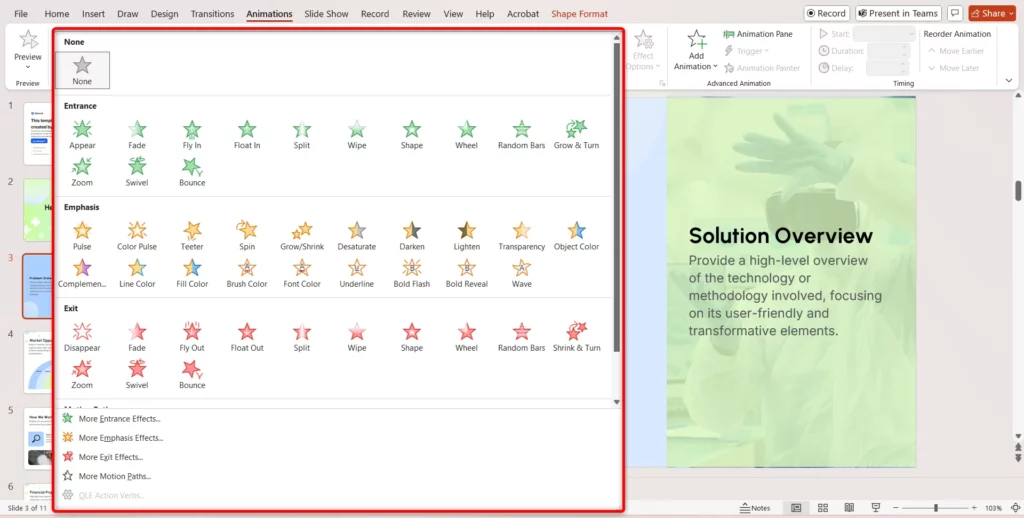1024x518 pixels.
Task: Expand the Preview dropdown arrow
Action: [x=28, y=67]
